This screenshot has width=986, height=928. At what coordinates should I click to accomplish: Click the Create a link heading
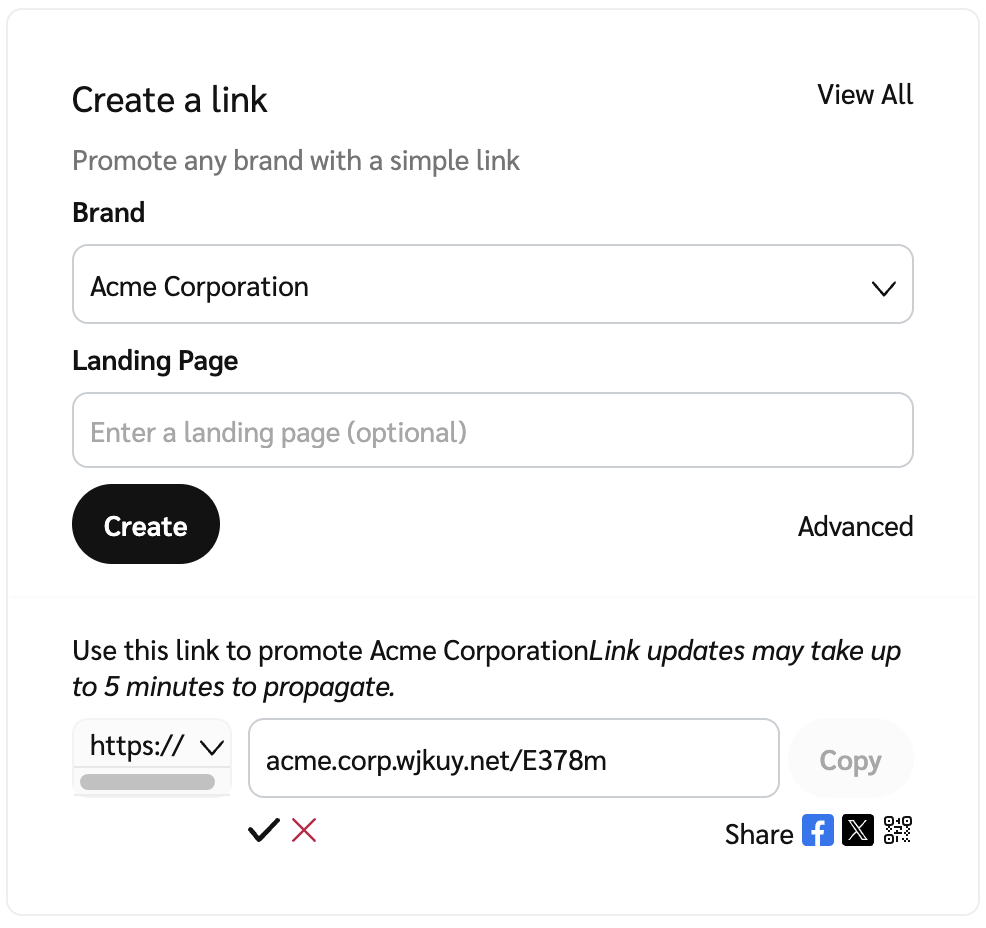click(170, 100)
